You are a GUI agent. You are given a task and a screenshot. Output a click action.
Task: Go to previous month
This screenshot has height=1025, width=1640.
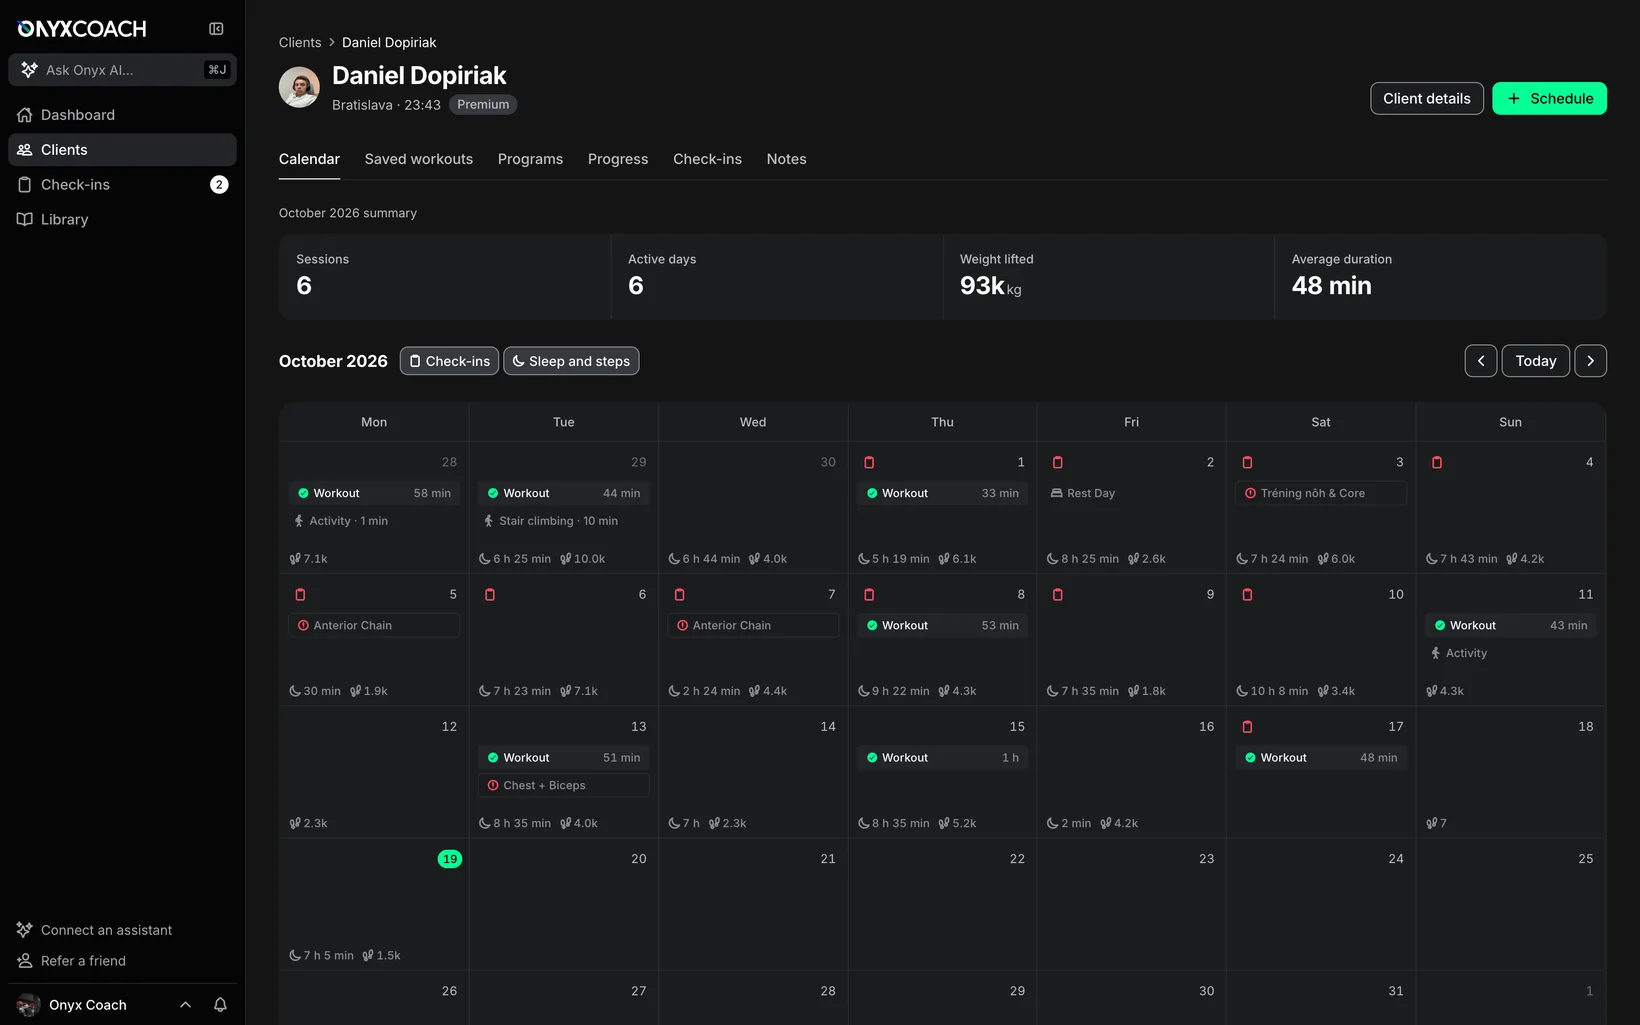point(1481,361)
